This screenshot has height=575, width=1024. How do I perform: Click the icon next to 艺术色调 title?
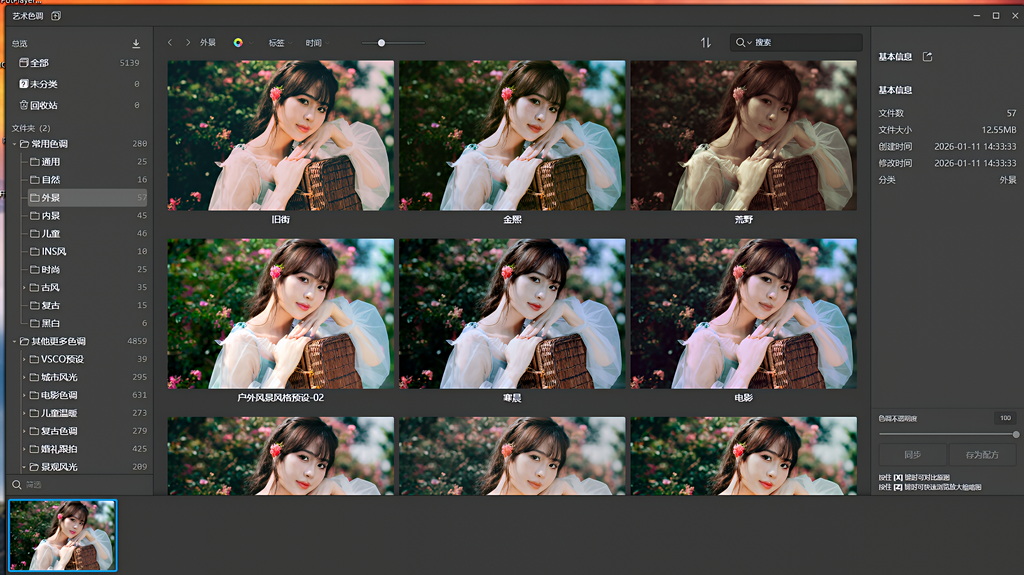pyautogui.click(x=56, y=16)
